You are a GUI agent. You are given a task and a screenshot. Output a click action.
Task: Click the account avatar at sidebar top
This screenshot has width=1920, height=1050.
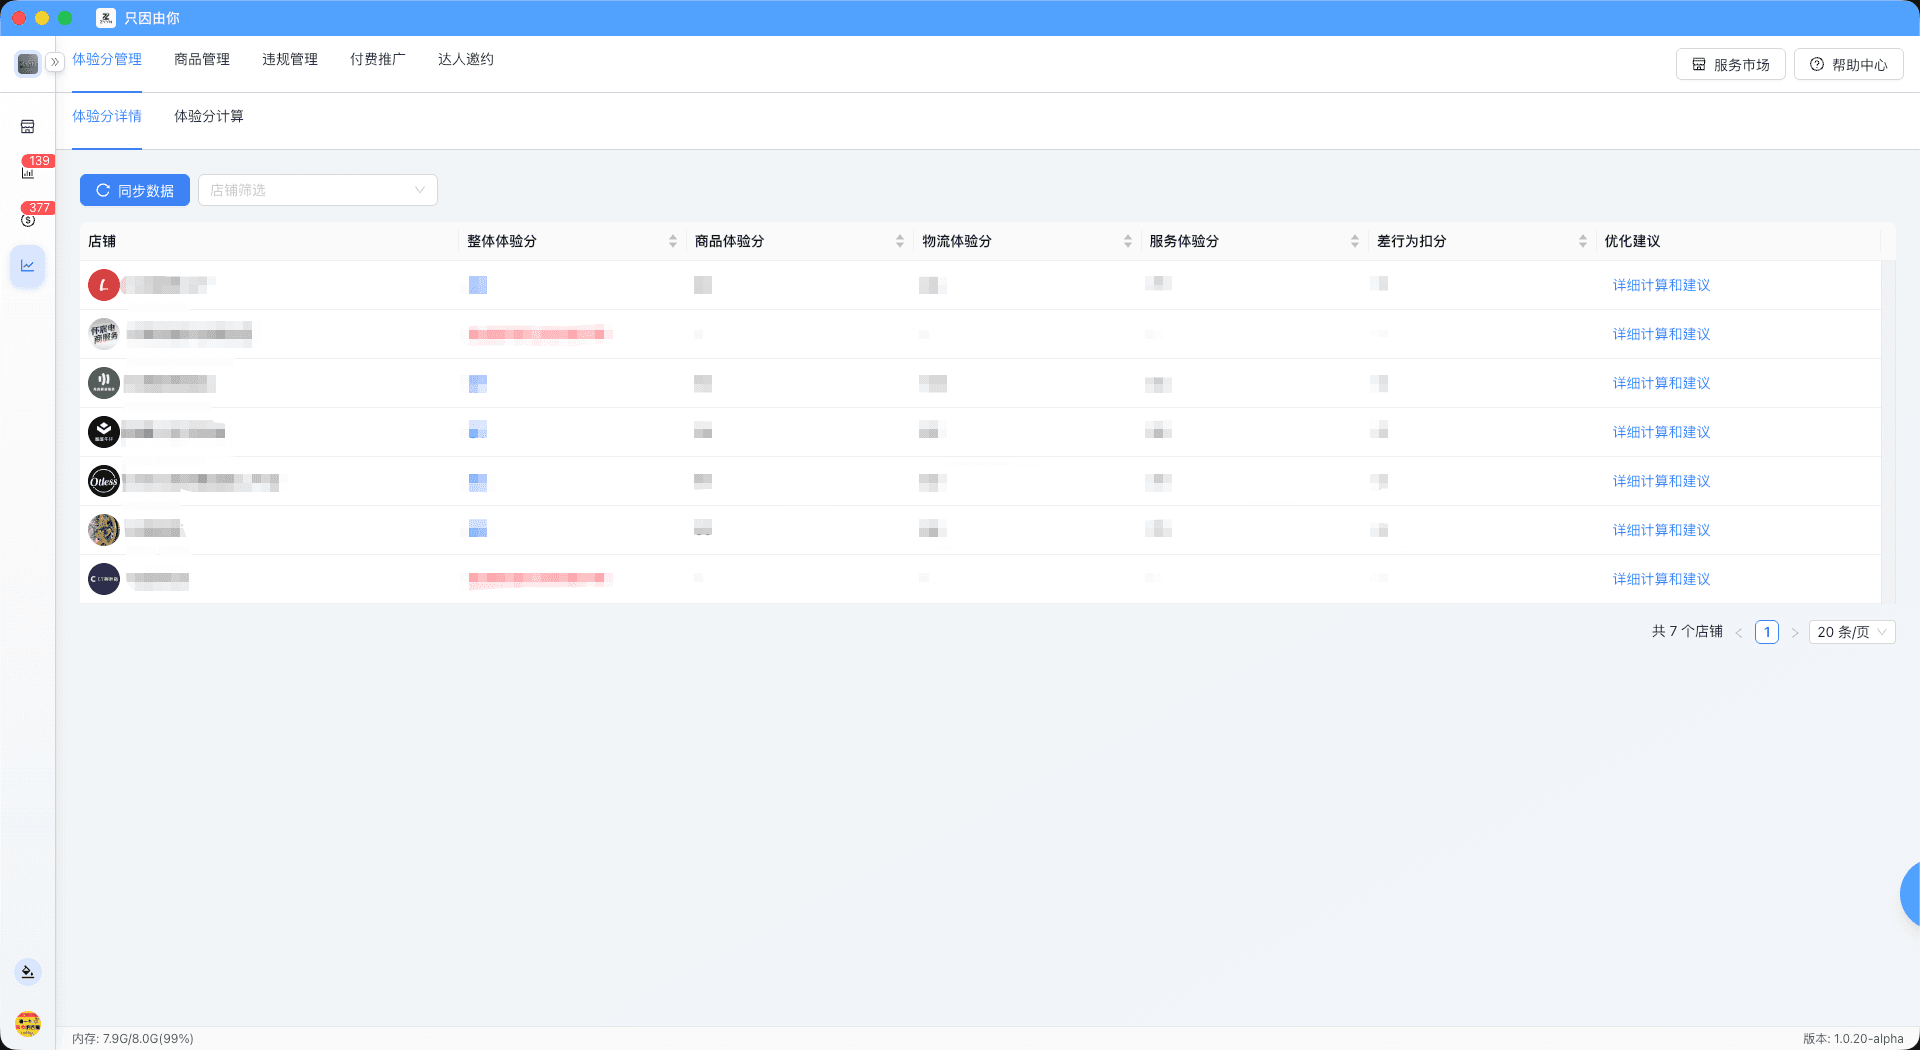(28, 64)
